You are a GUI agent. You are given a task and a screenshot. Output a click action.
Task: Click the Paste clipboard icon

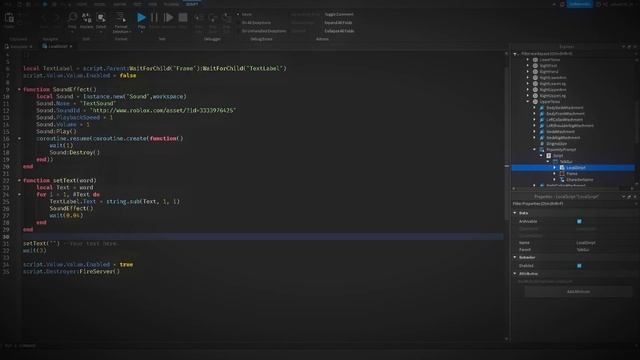point(9,18)
